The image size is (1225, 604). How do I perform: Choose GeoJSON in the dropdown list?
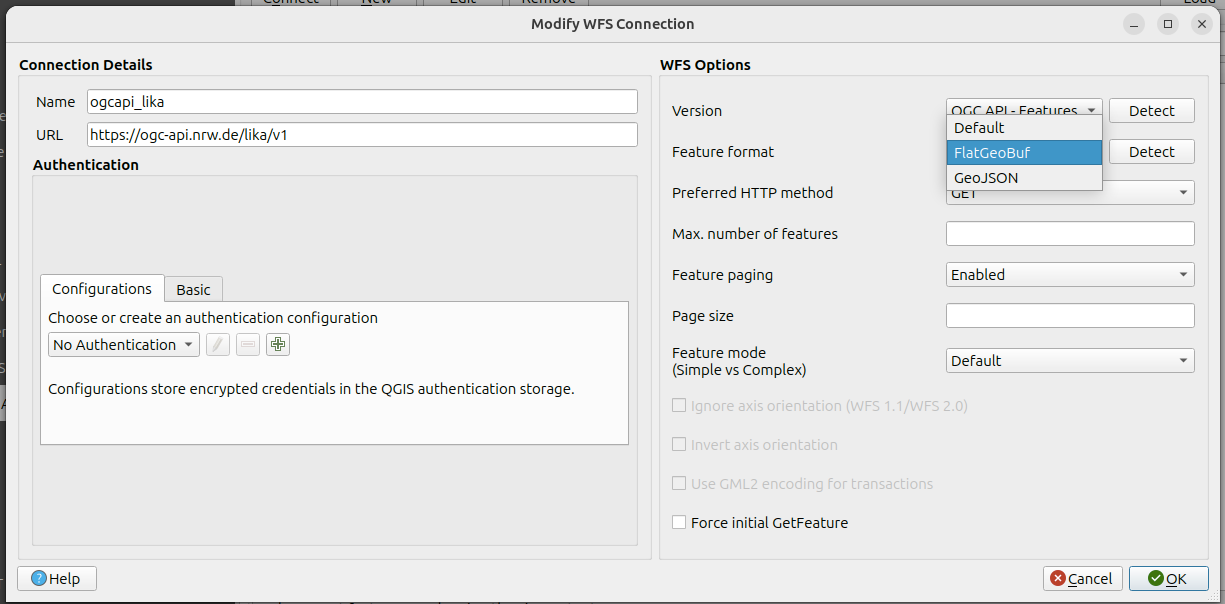click(x=1023, y=178)
